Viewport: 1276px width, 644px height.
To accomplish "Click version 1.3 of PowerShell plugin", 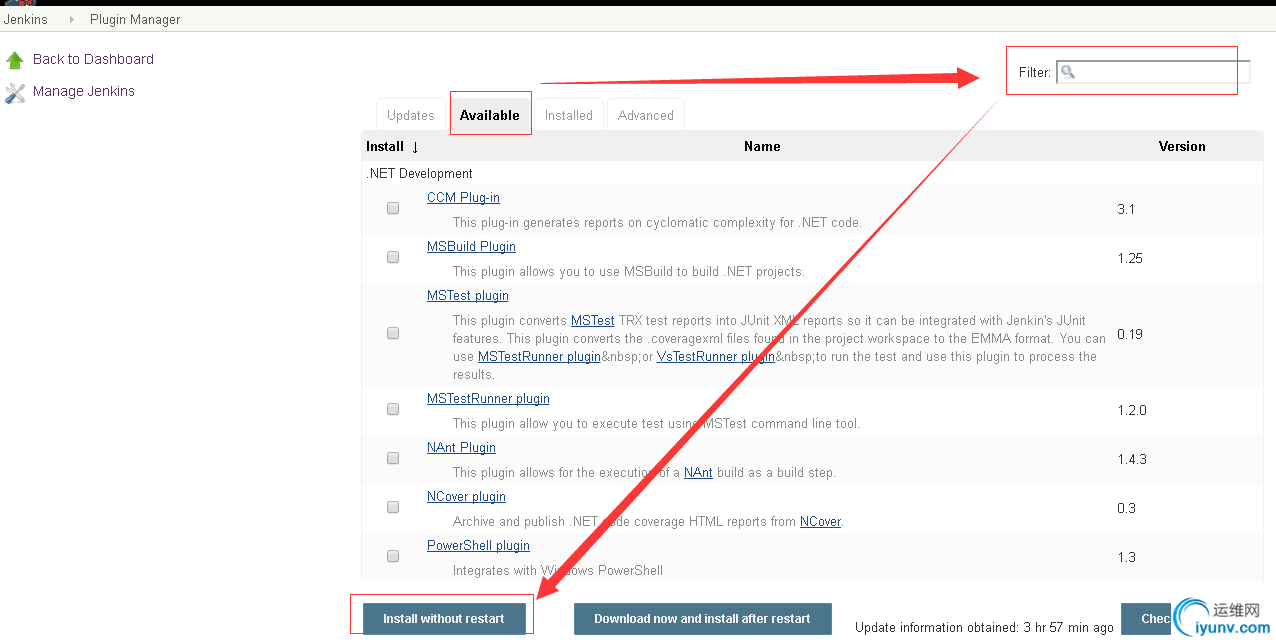I will click(x=1127, y=557).
